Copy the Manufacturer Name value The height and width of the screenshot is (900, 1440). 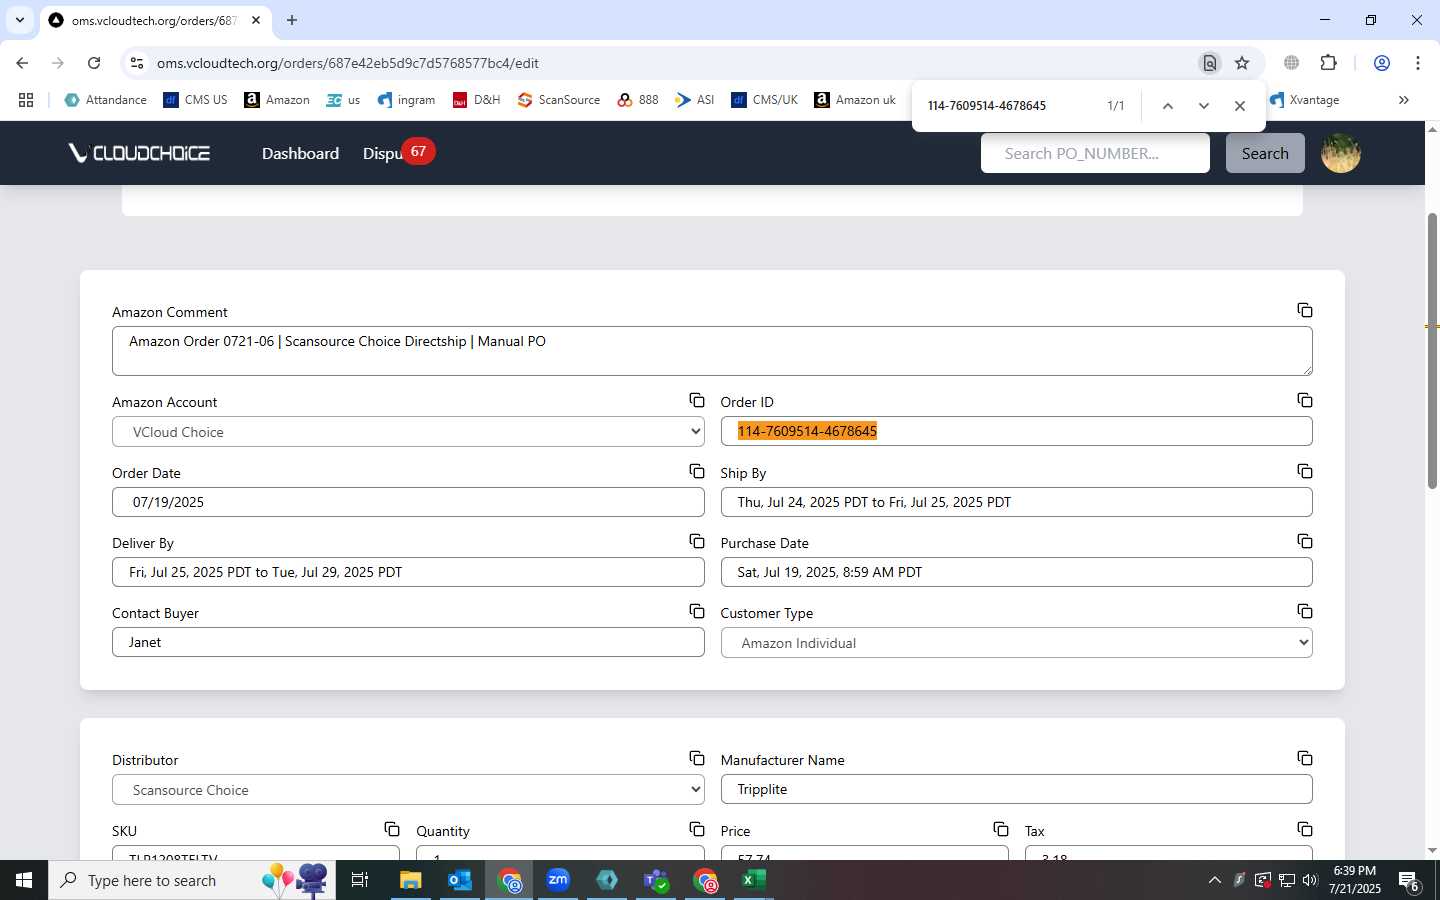pos(1304,758)
